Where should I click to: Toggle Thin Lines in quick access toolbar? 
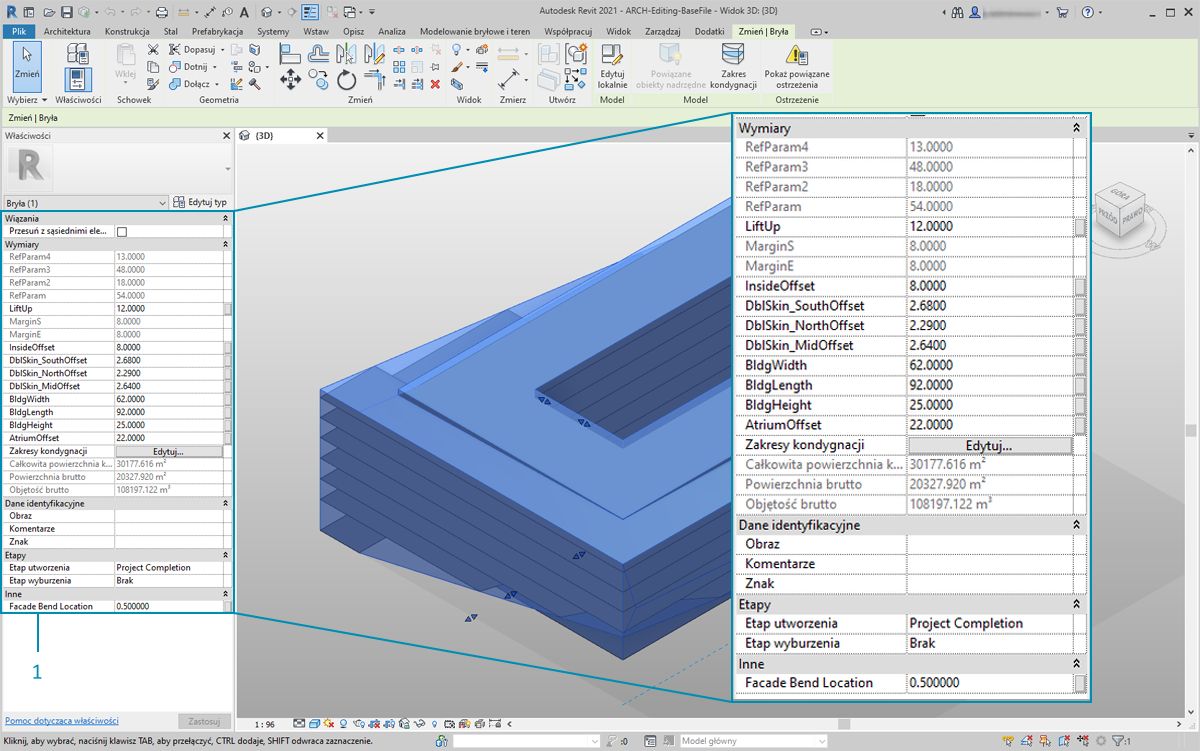pyautogui.click(x=310, y=12)
